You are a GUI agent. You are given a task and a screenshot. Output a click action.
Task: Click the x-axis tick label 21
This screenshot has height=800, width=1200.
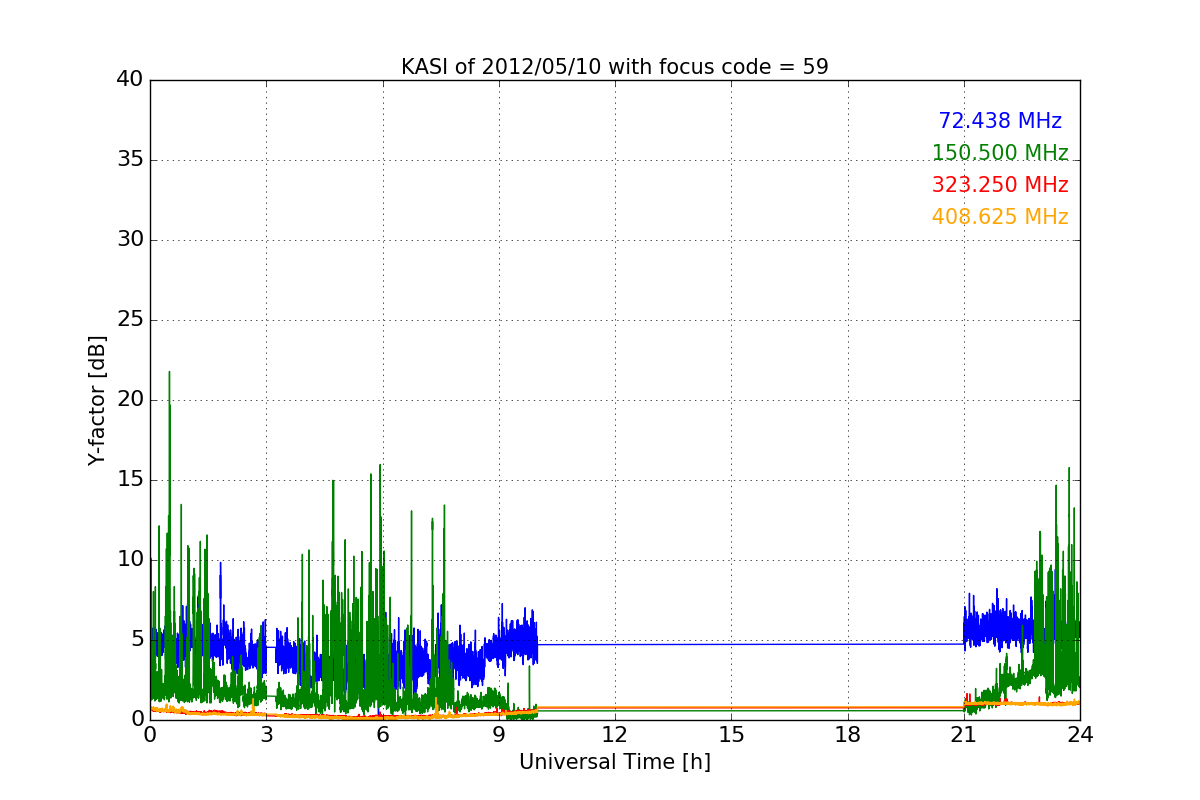(963, 735)
